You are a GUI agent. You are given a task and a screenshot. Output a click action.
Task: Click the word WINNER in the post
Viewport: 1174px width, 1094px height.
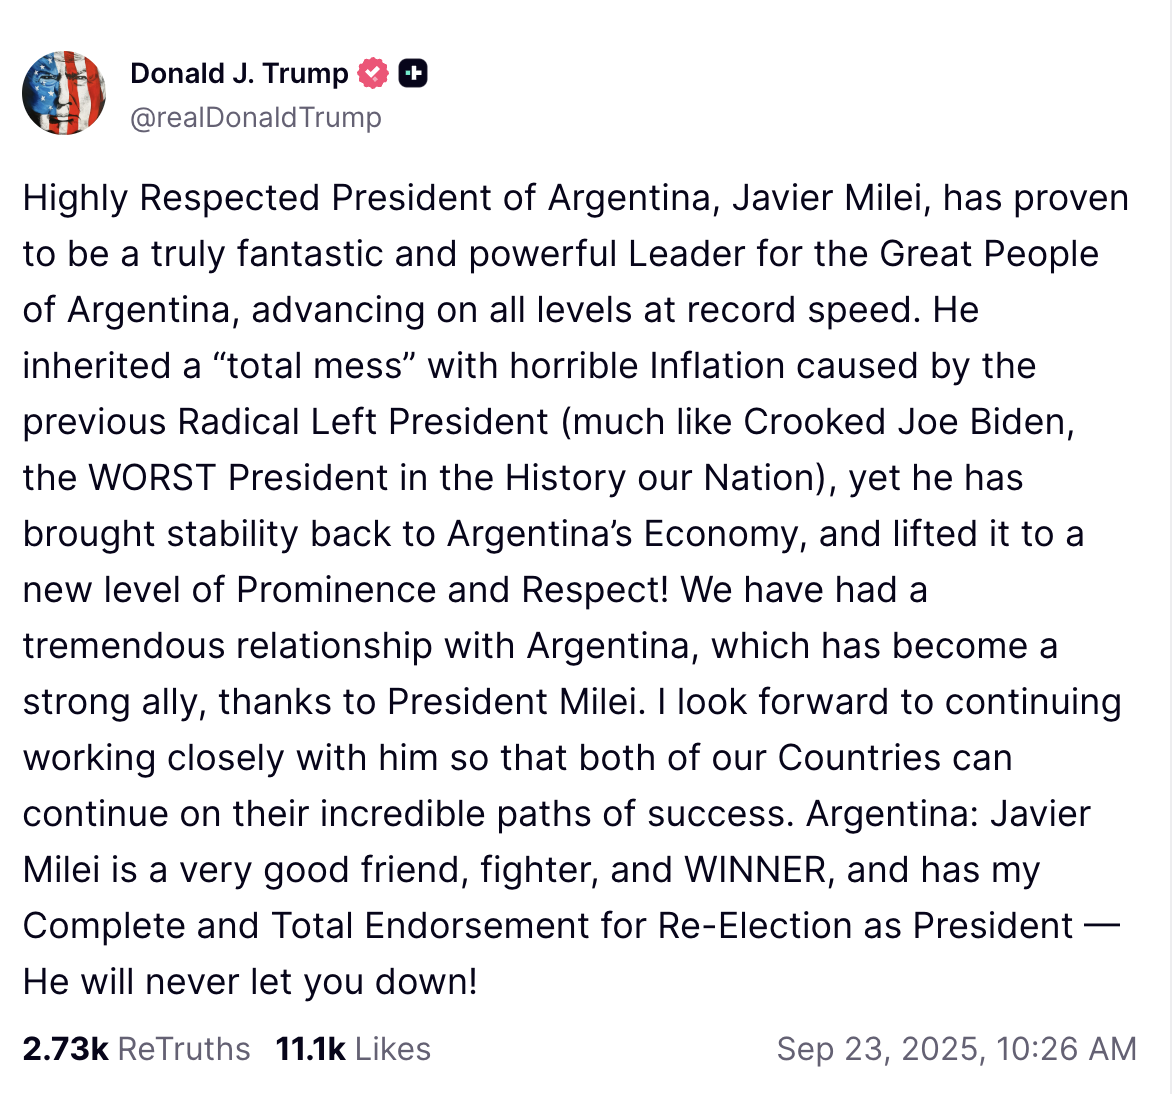pos(757,870)
